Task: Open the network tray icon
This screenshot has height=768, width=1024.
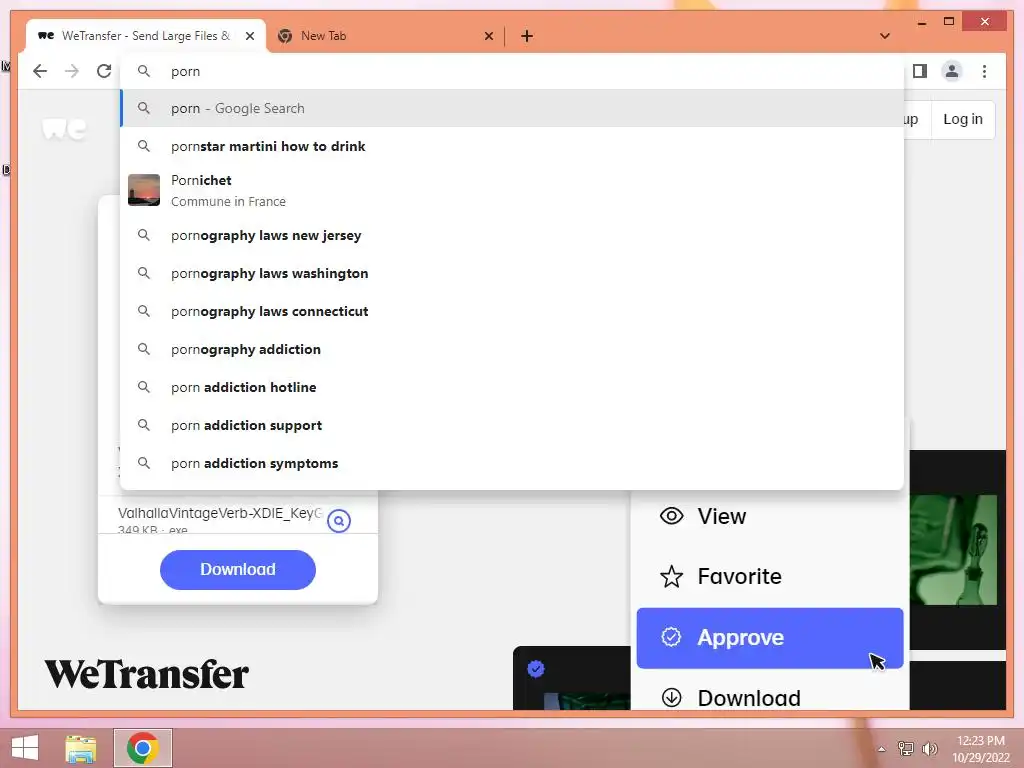Action: pyautogui.click(x=906, y=749)
